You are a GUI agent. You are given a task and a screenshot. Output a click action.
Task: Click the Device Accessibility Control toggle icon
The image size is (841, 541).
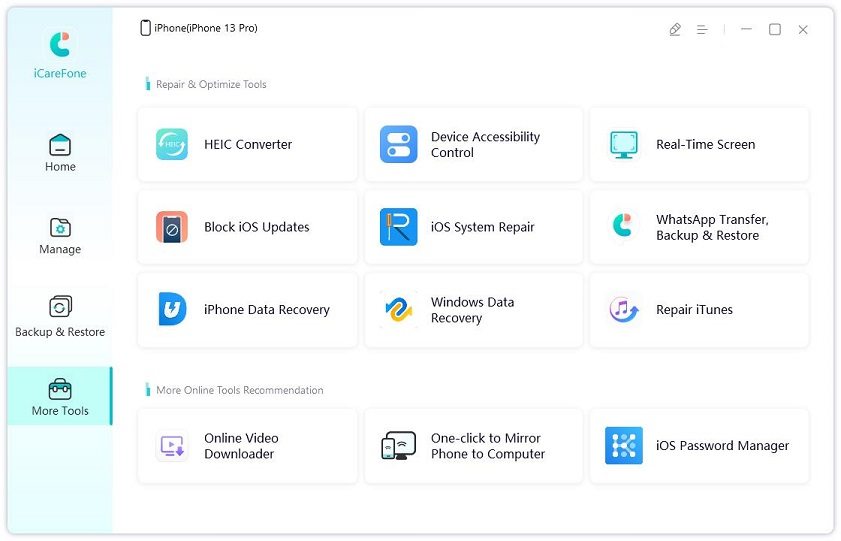click(399, 144)
